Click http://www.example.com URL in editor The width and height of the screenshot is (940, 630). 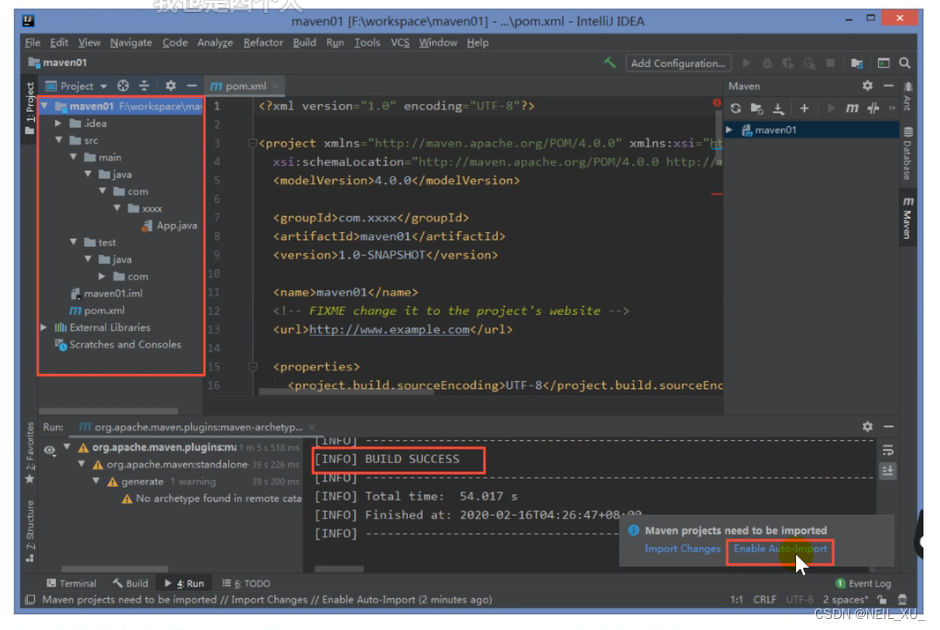click(389, 330)
